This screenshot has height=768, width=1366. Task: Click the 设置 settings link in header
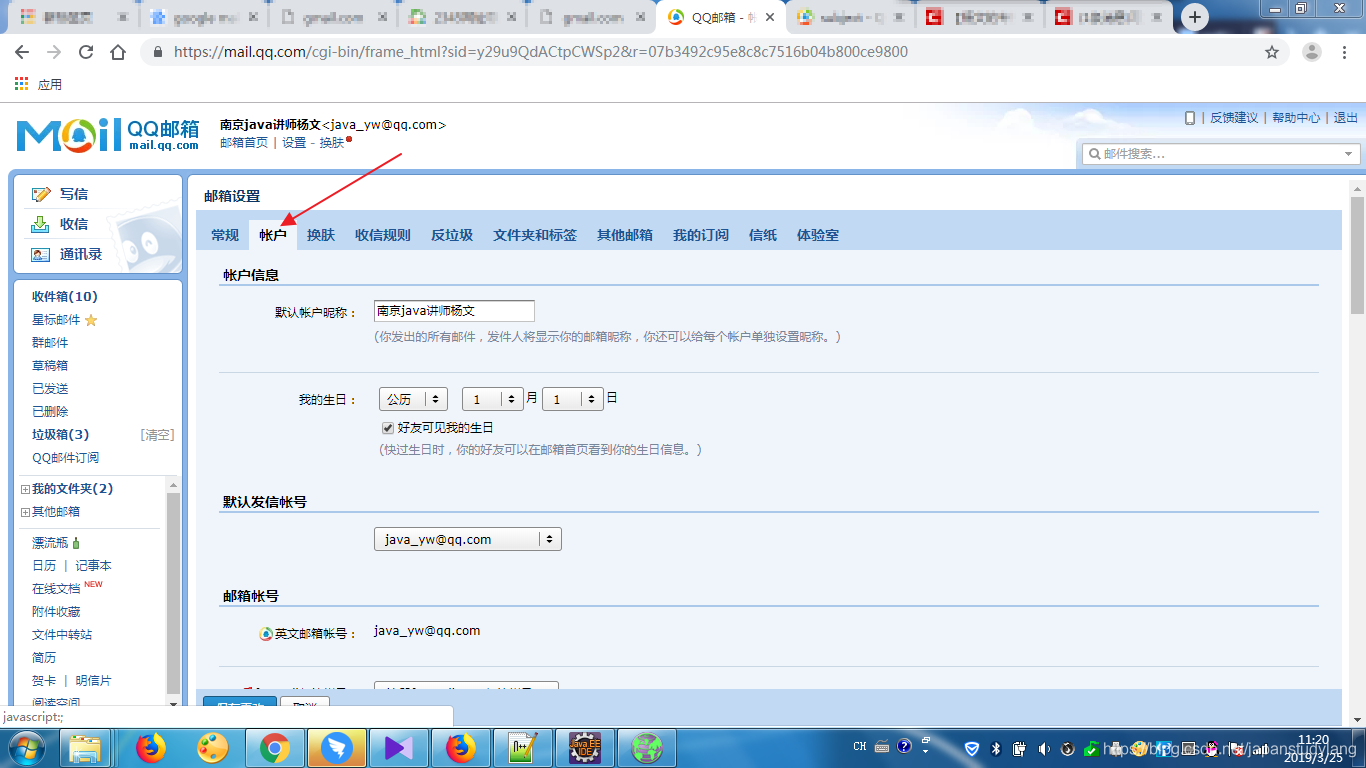[x=294, y=143]
